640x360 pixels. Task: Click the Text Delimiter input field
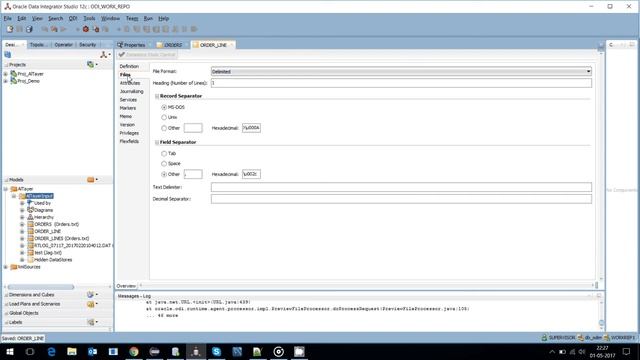(x=401, y=187)
